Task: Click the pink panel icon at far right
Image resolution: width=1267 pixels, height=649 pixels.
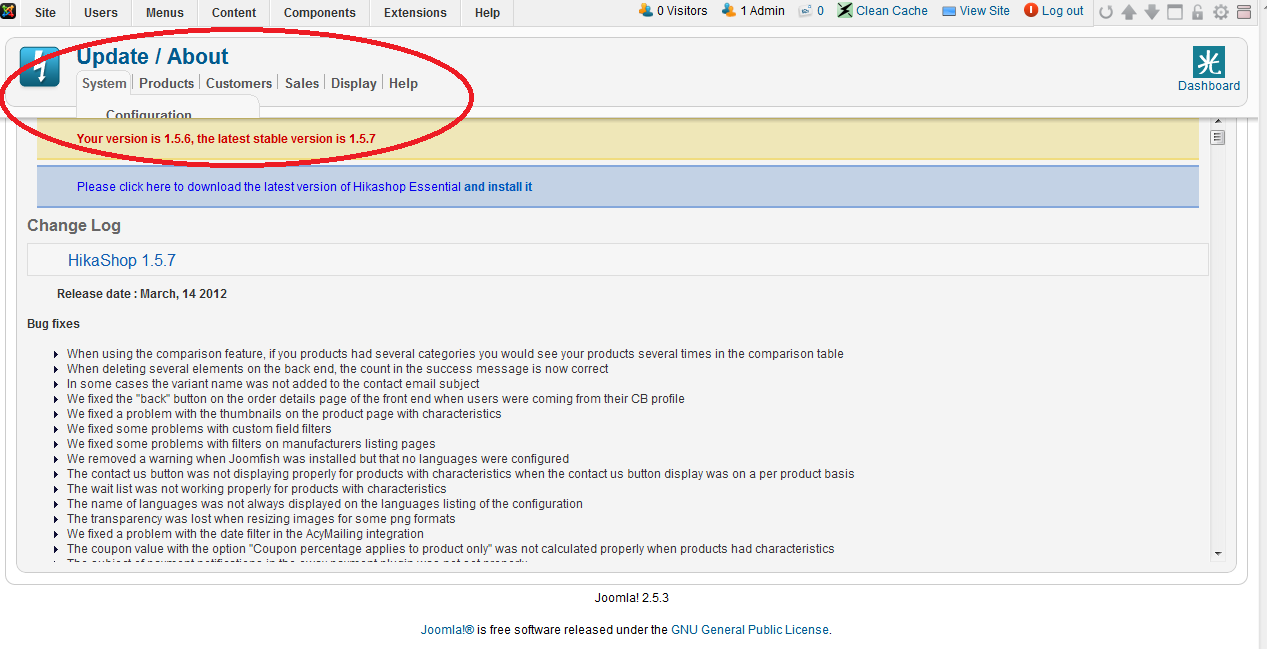Action: point(1244,12)
